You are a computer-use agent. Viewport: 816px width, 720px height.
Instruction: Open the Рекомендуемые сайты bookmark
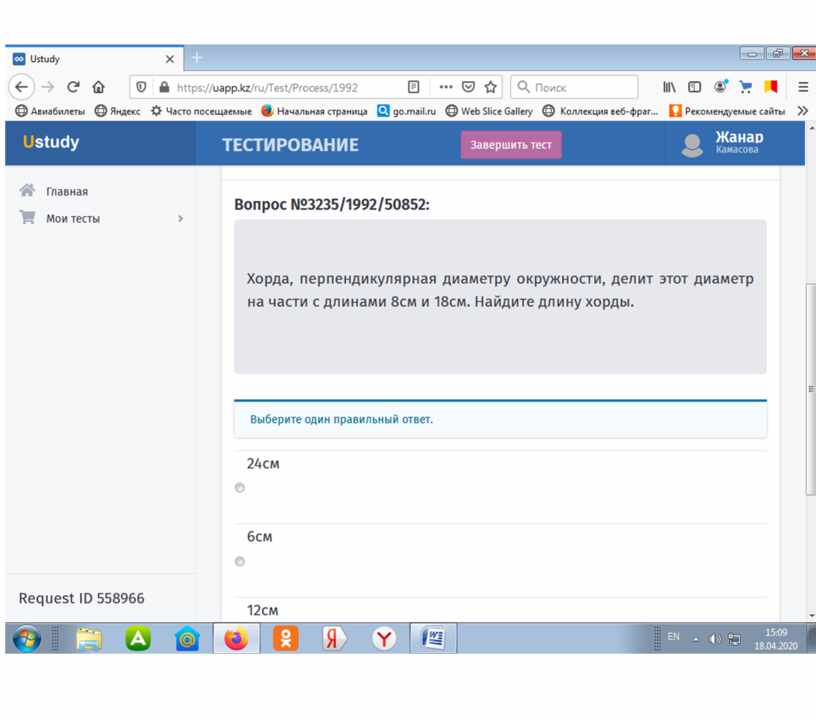(728, 111)
